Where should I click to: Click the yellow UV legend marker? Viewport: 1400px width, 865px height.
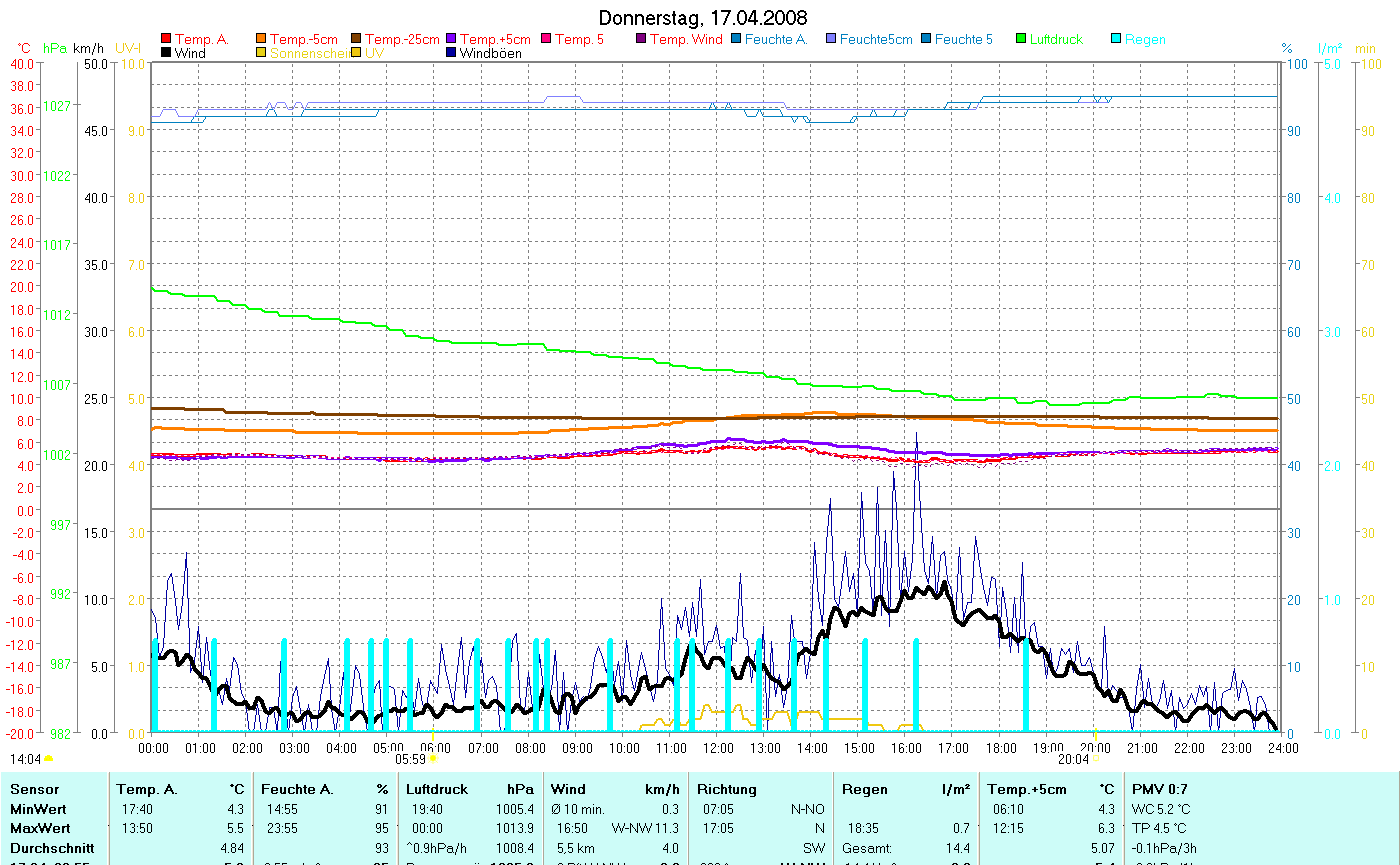356,53
